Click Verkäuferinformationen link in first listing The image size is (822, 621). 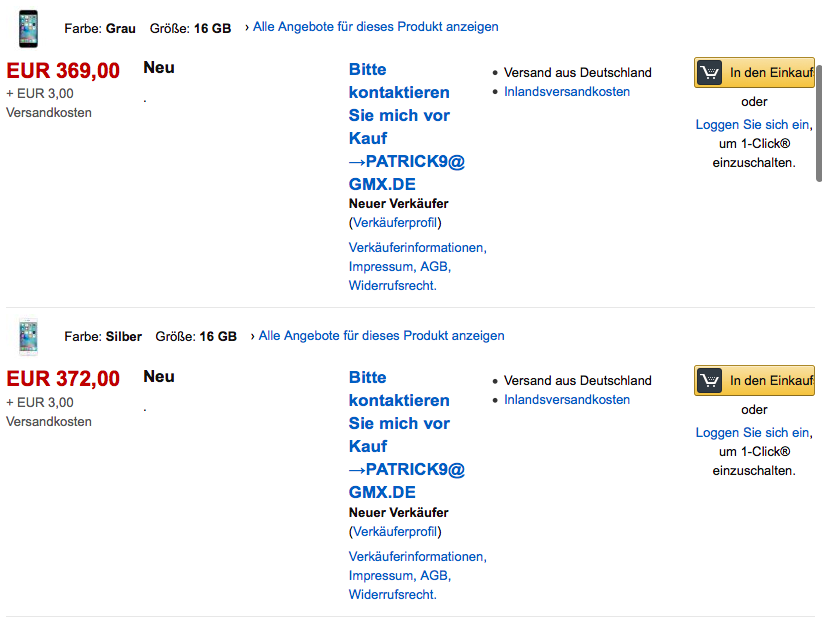pos(416,248)
